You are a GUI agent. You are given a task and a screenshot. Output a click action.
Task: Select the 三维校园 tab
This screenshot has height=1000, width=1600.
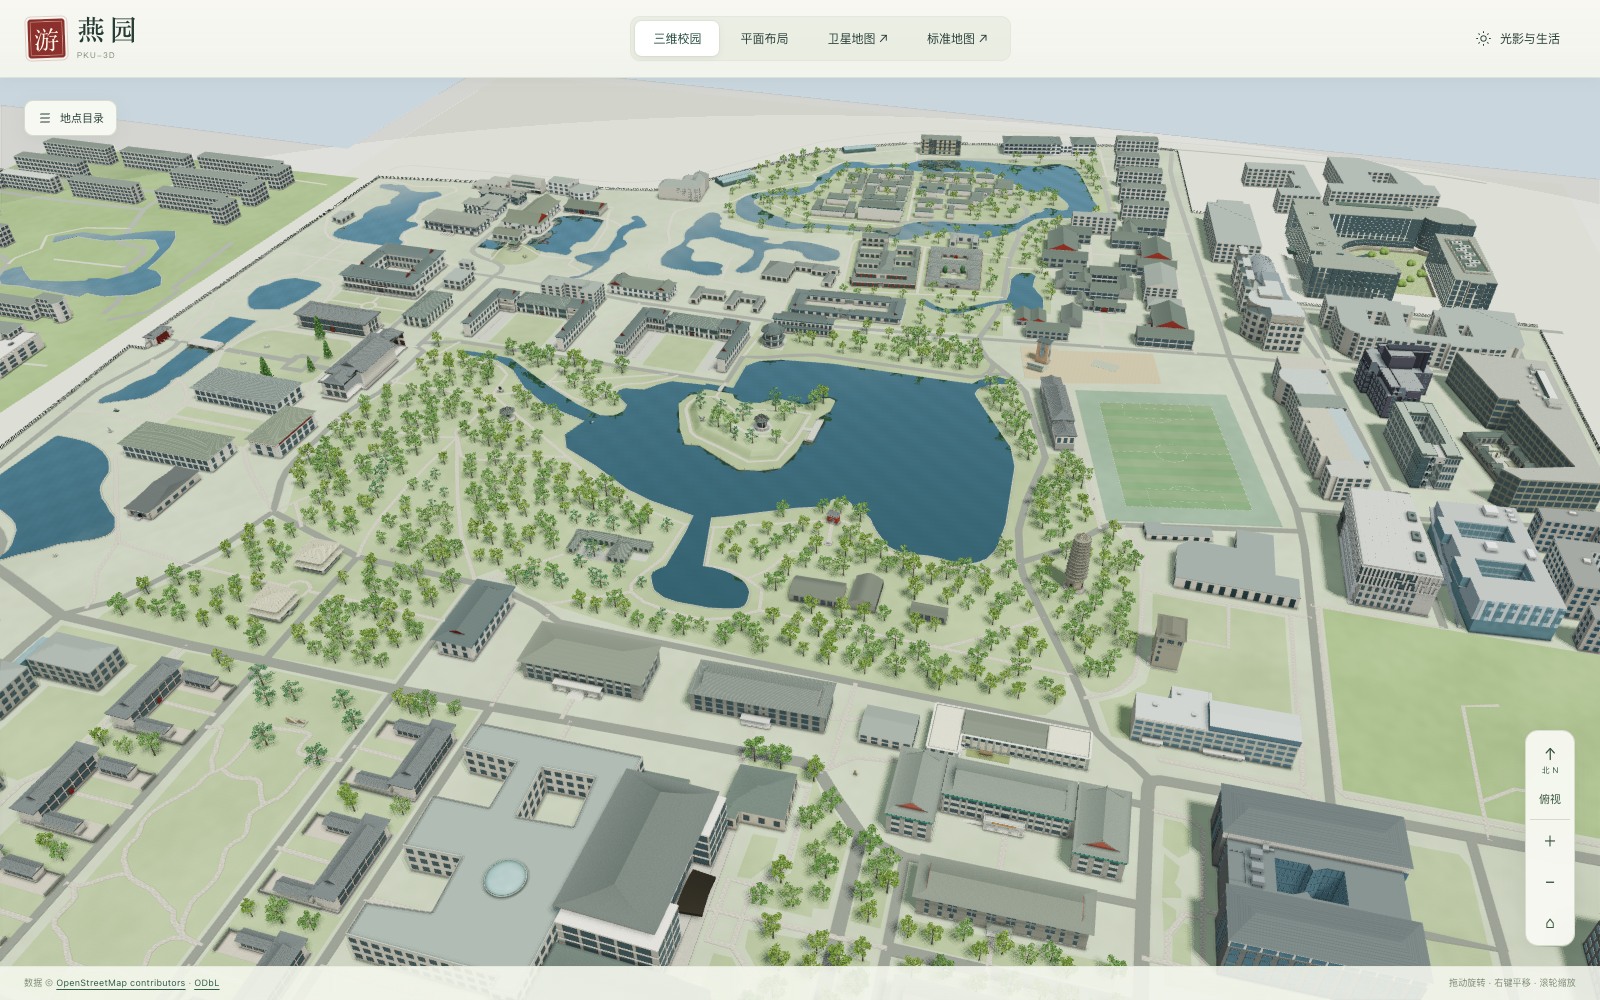pos(677,39)
